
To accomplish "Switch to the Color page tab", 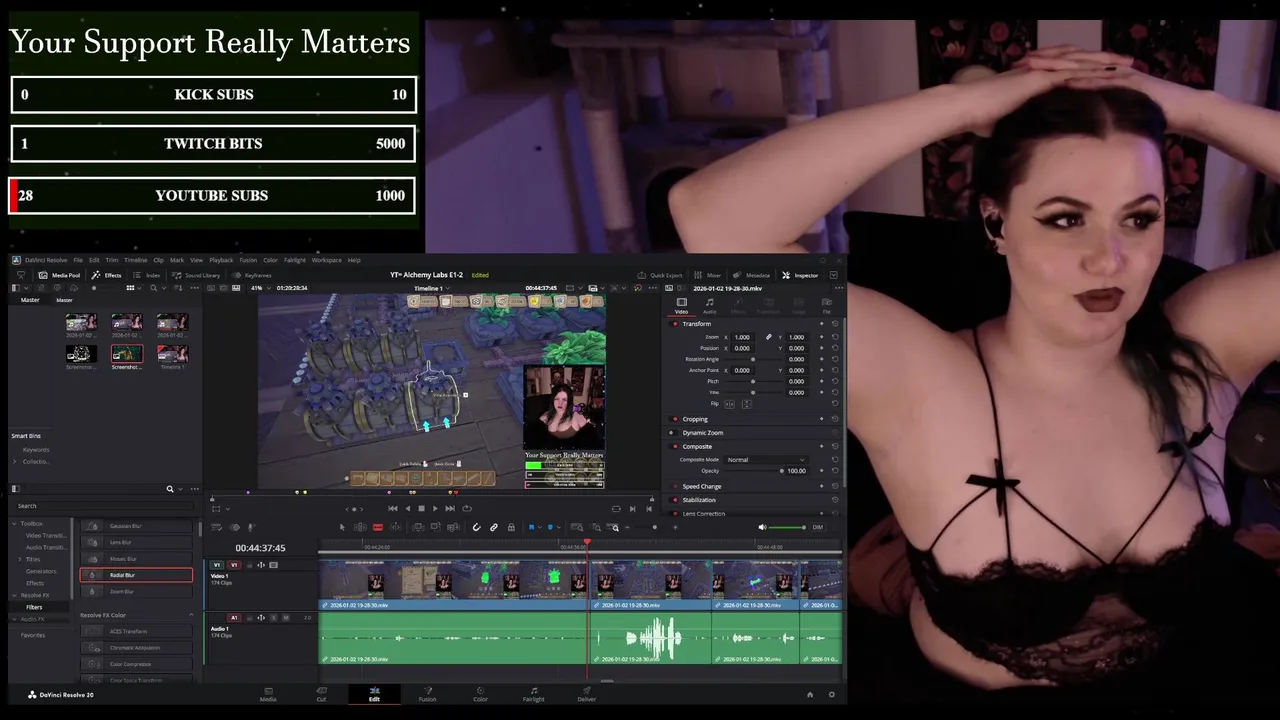I will [x=480, y=693].
